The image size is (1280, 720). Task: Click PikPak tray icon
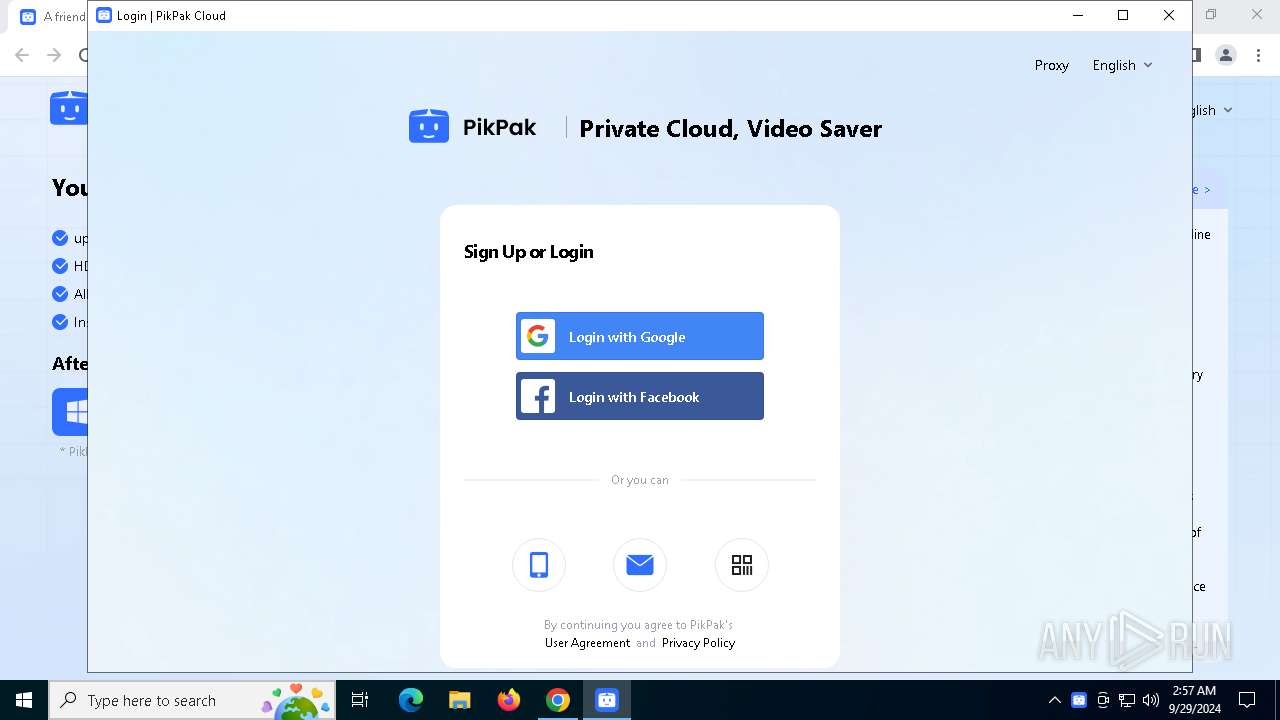click(1079, 700)
